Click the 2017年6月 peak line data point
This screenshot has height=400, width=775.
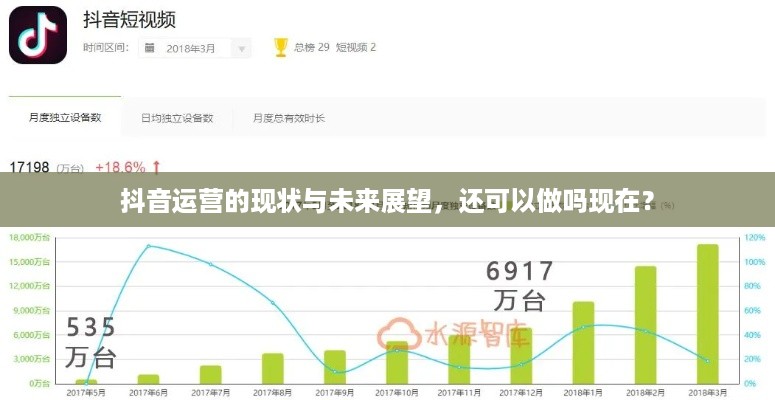pos(148,246)
